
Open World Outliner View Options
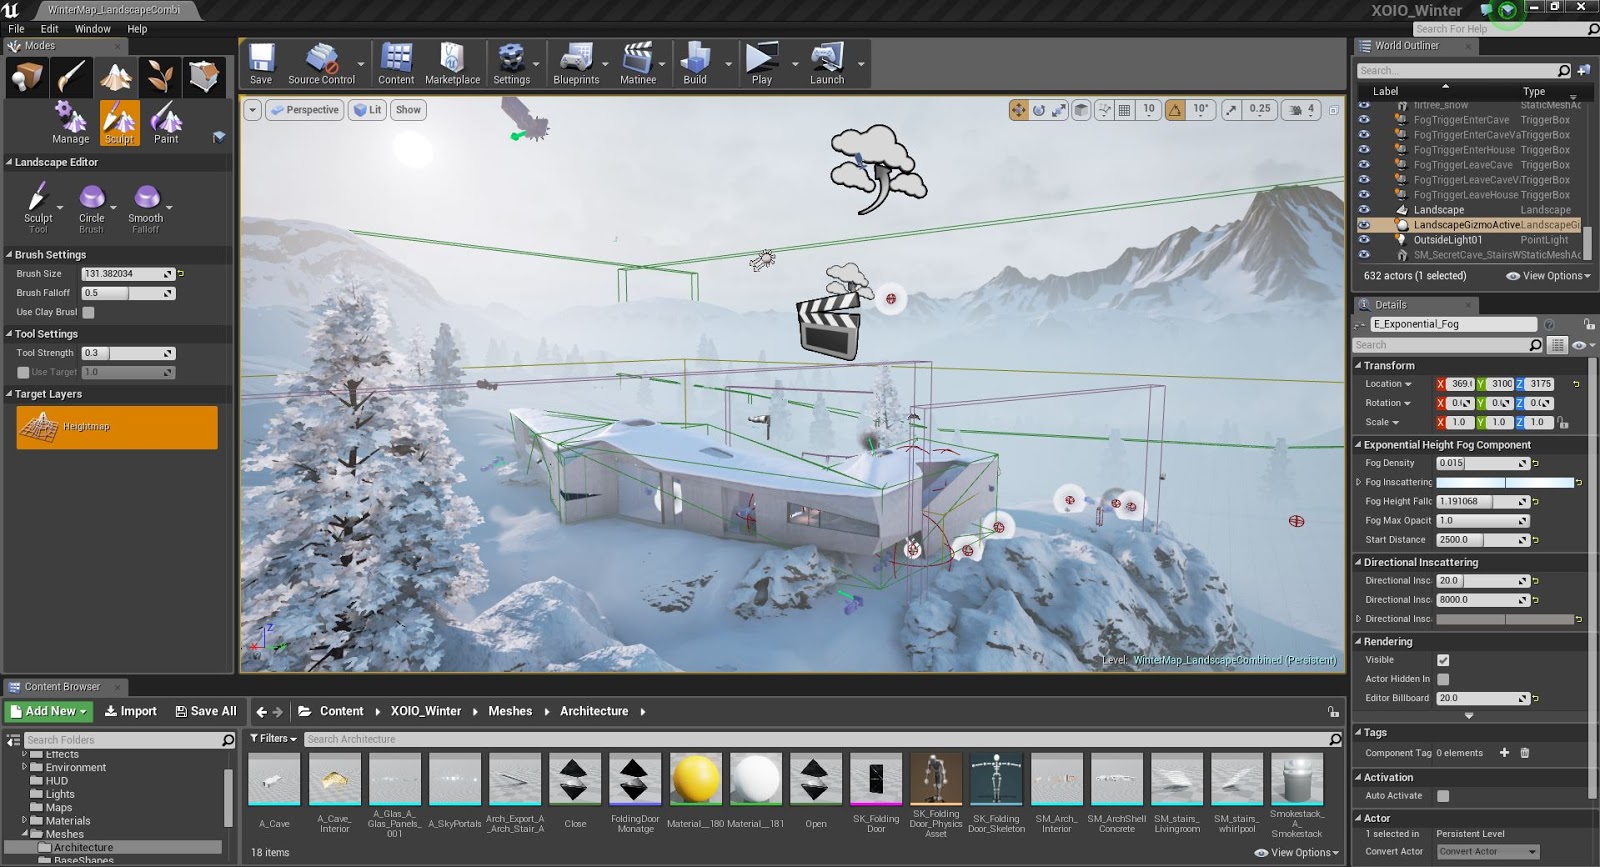pos(1548,276)
